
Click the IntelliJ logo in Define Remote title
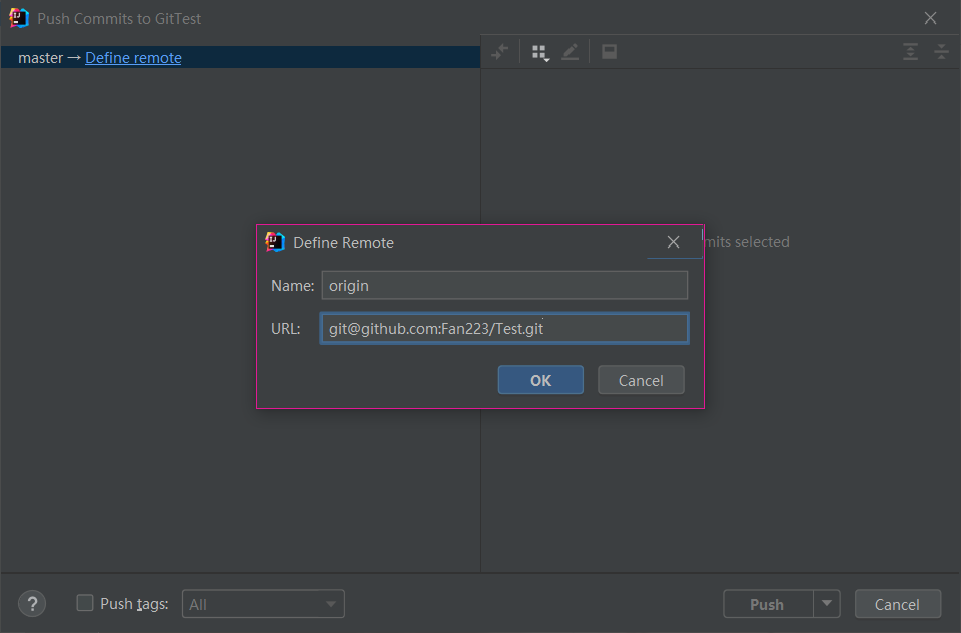coord(275,243)
